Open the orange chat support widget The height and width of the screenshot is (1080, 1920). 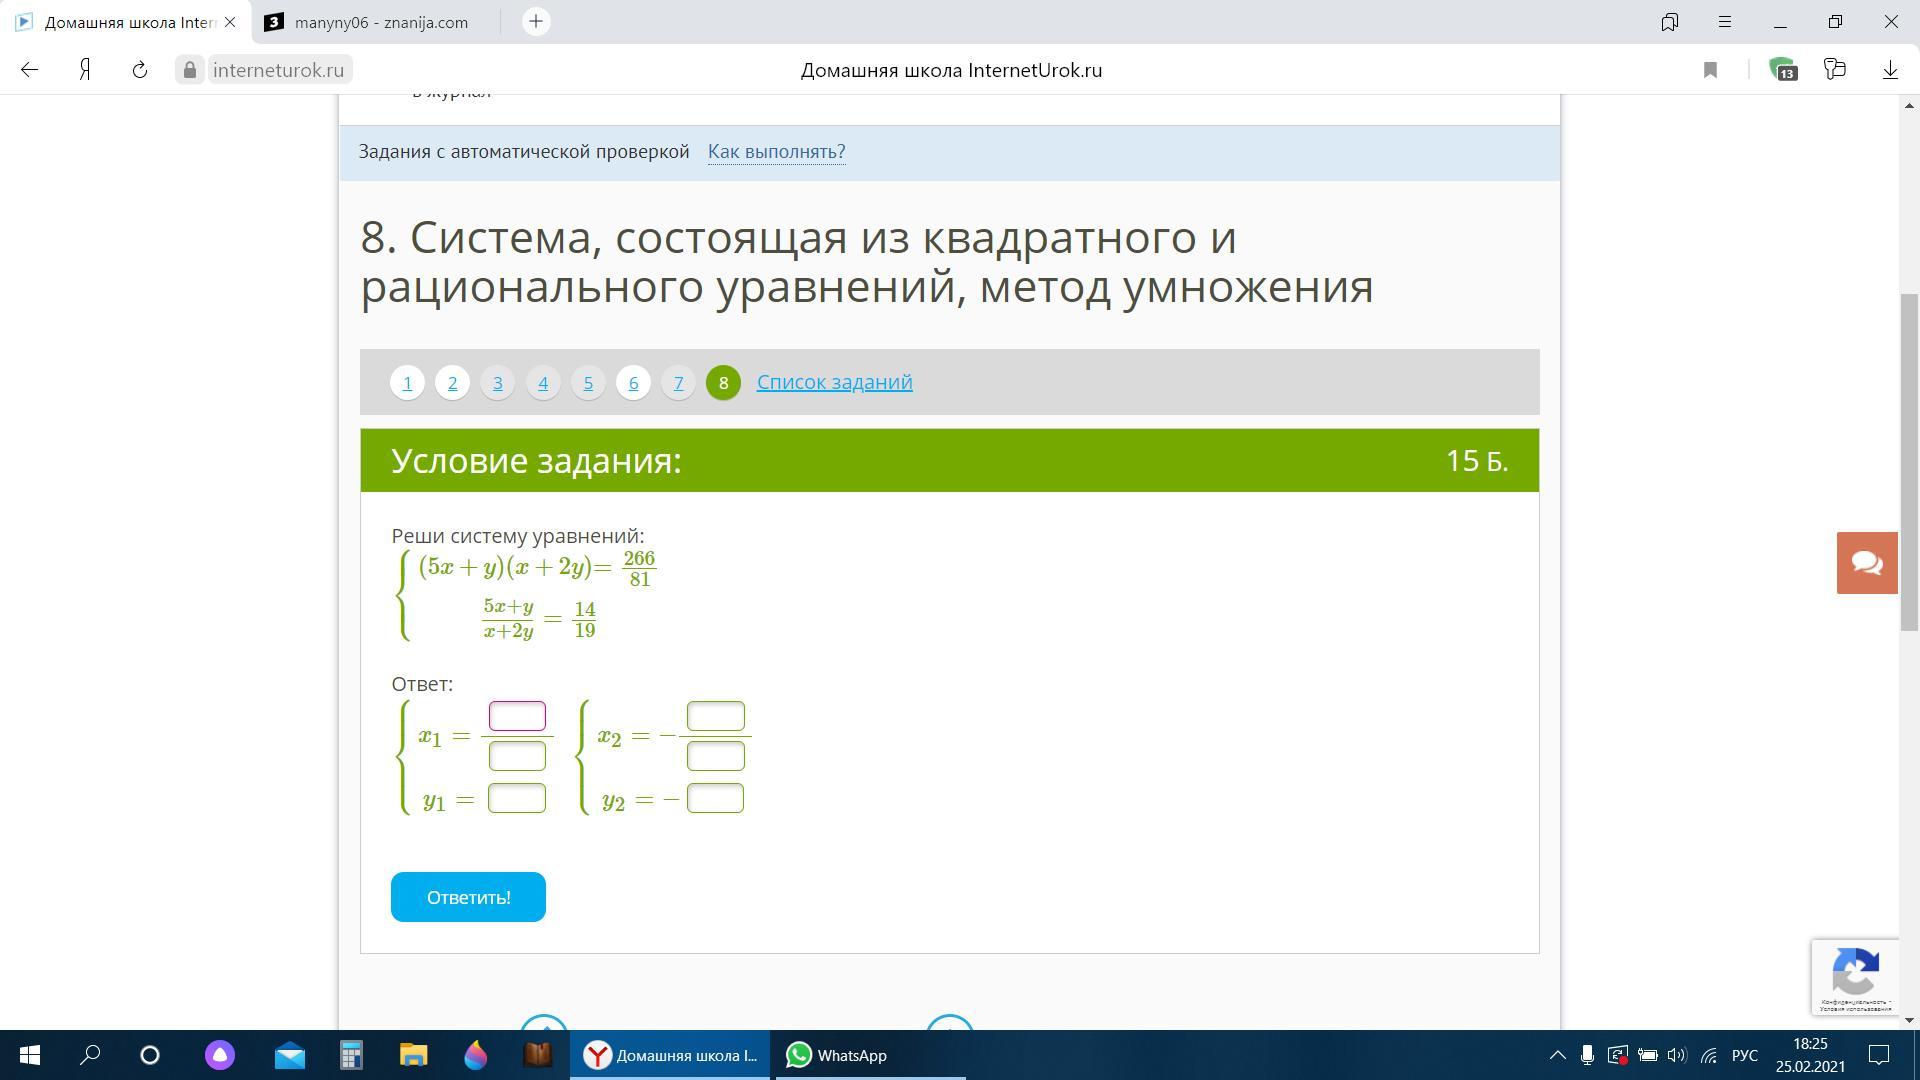[x=1867, y=563]
